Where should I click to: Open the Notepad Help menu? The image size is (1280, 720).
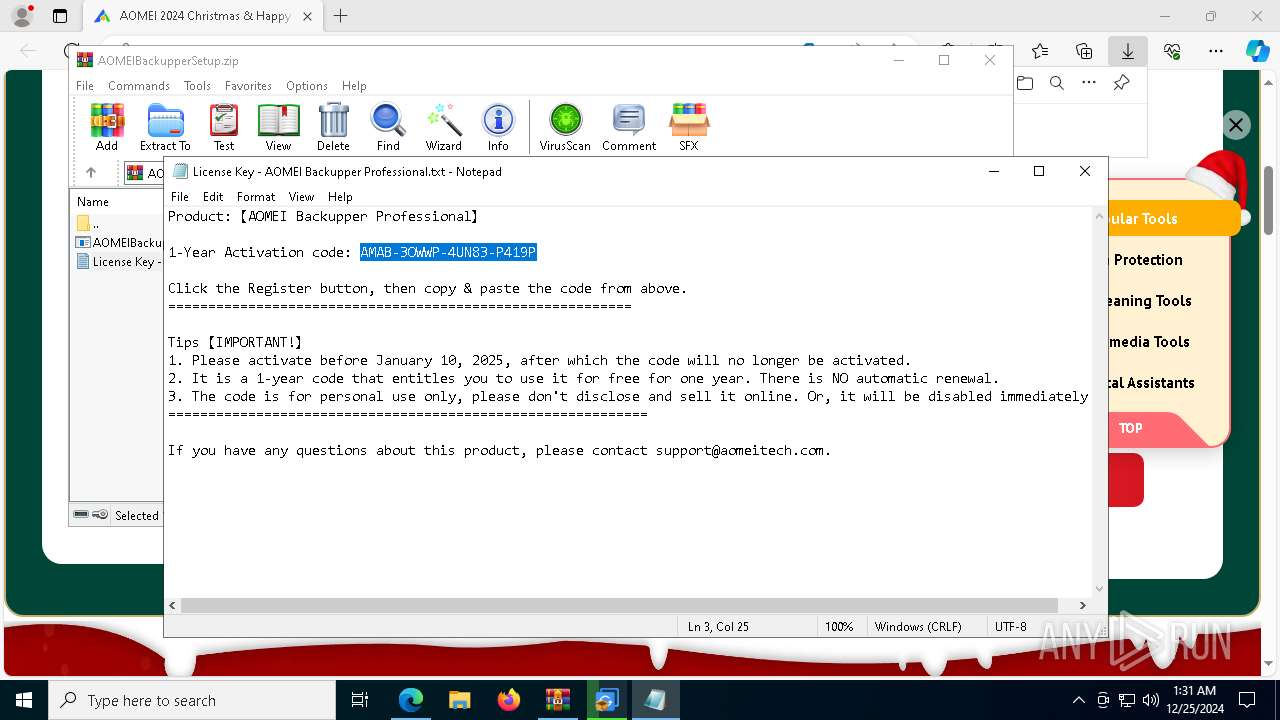[340, 197]
